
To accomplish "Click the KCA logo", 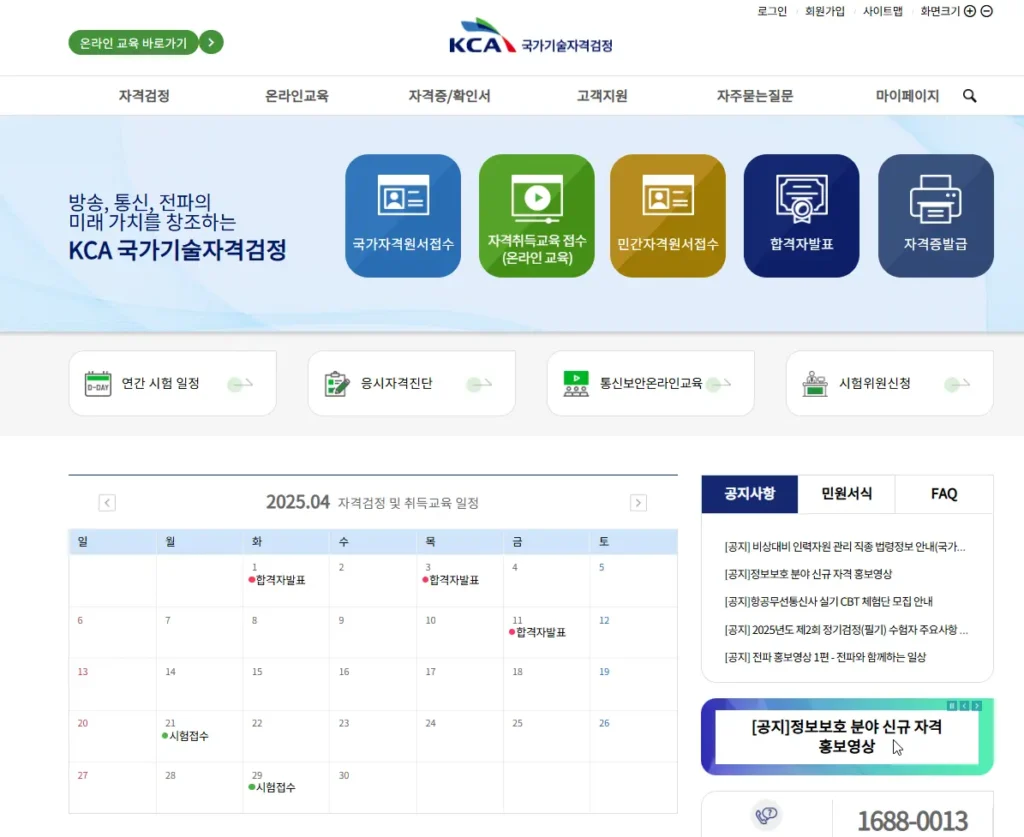I will tap(530, 36).
